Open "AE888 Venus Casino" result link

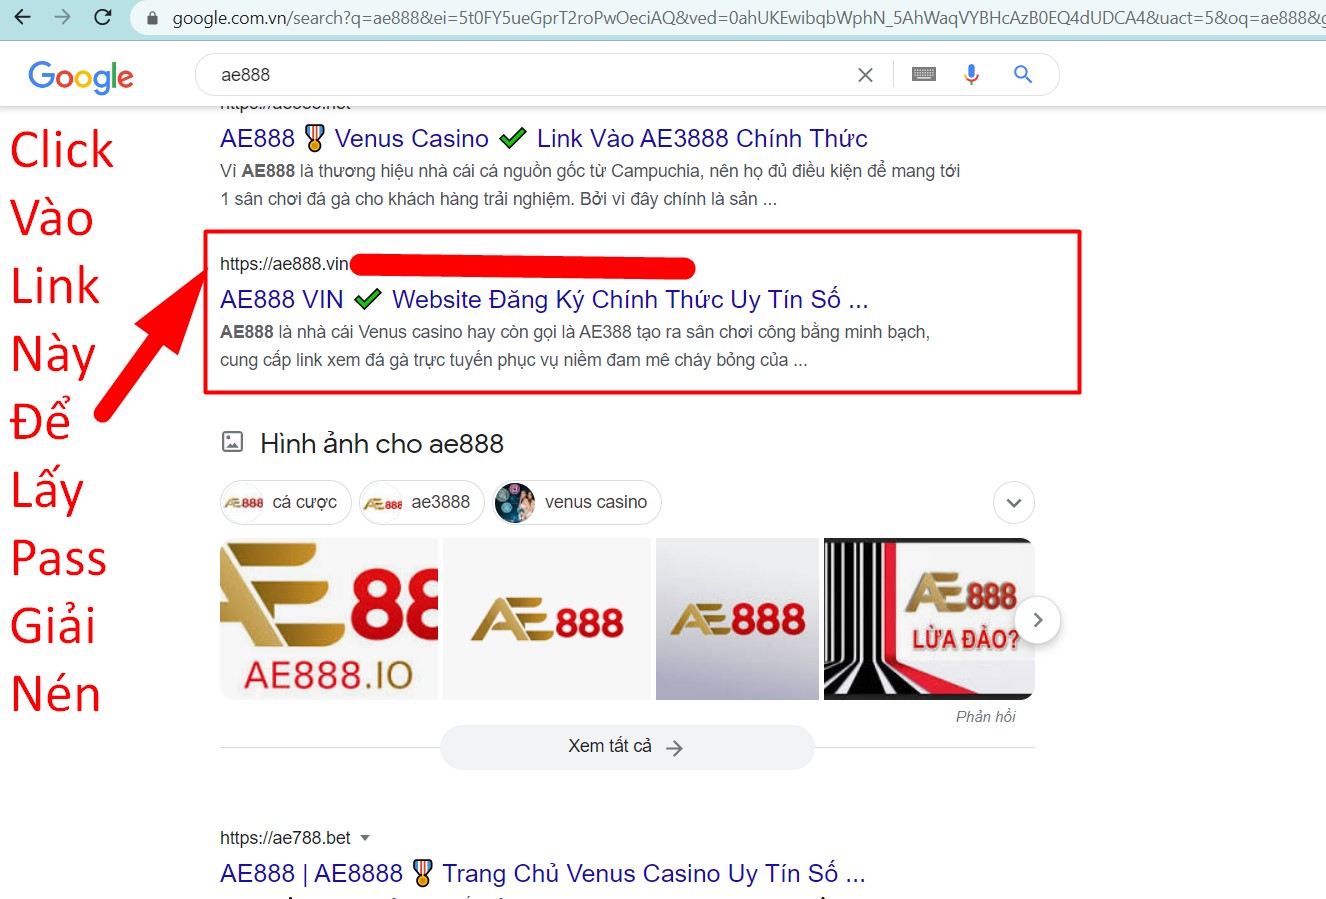click(544, 138)
